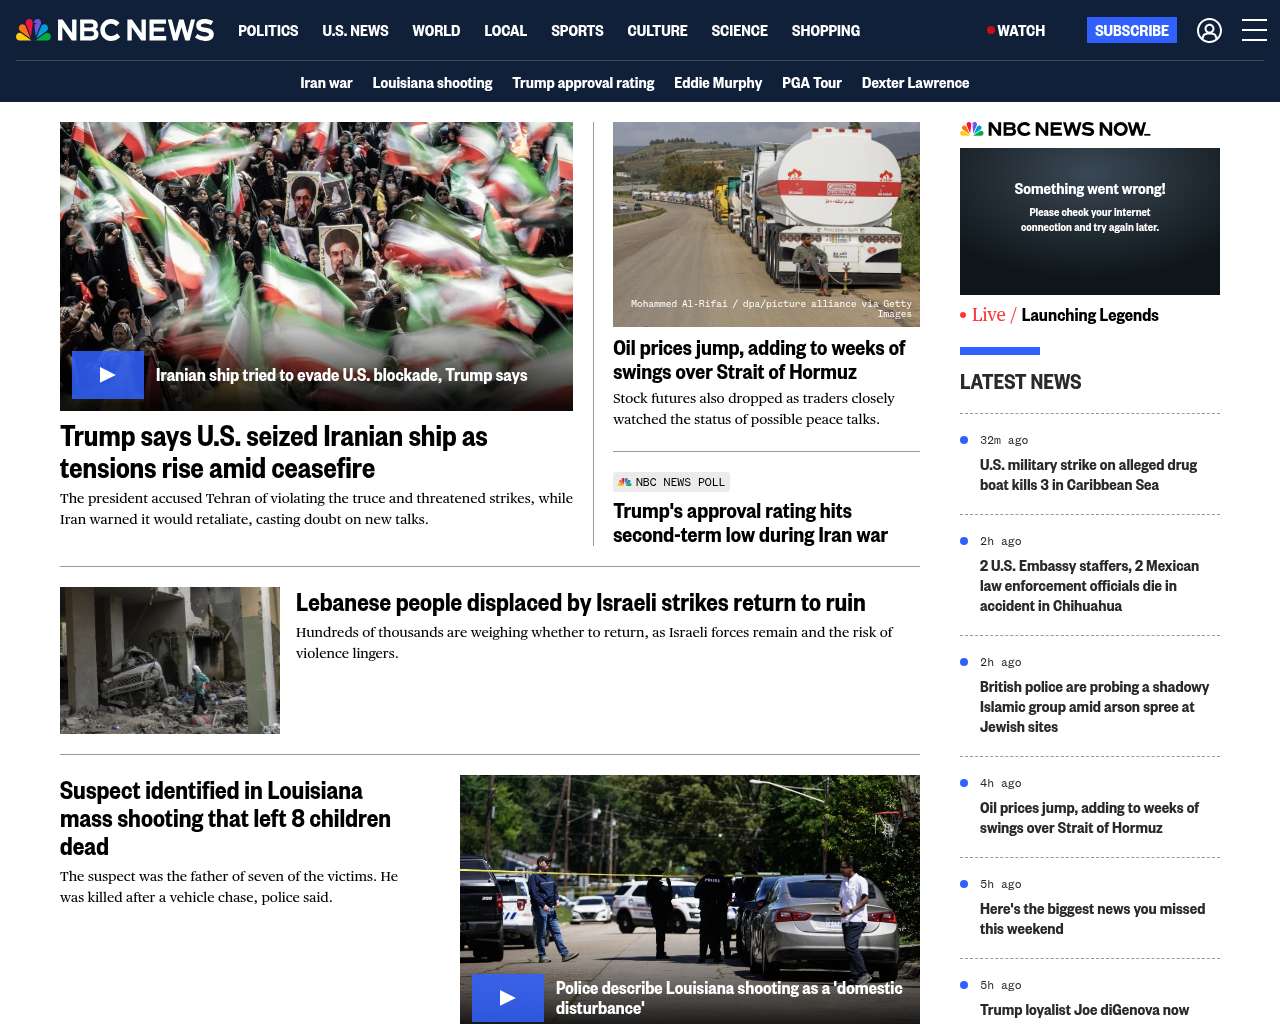Click the Latest News section heading
The image size is (1280, 1024).
(x=1020, y=382)
